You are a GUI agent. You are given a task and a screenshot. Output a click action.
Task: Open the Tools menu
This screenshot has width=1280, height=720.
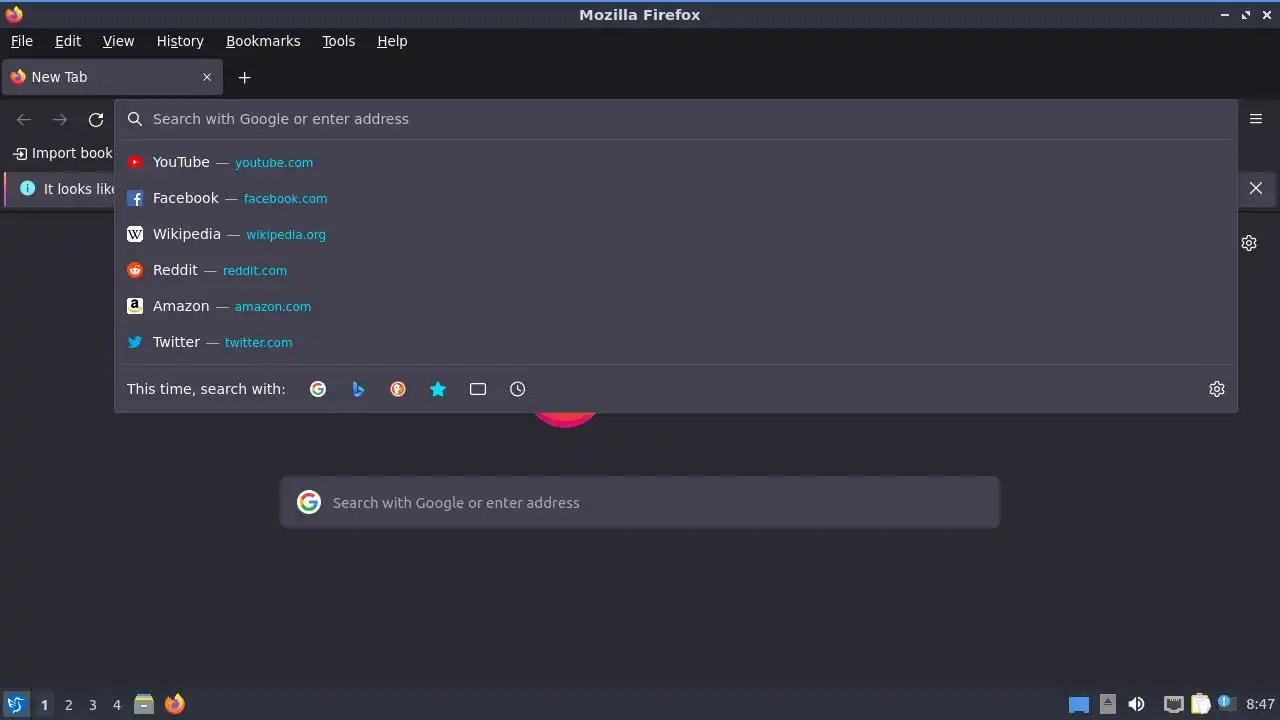[x=339, y=41]
